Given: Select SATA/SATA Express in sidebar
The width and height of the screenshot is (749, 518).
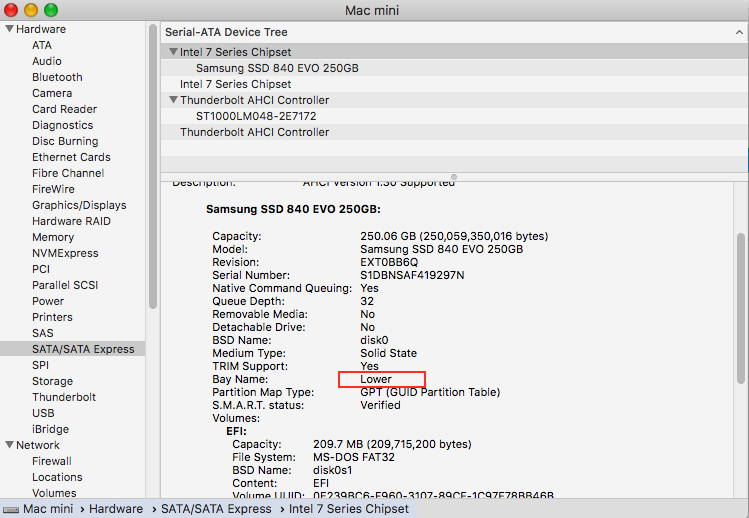Looking at the screenshot, I should coord(73,349).
